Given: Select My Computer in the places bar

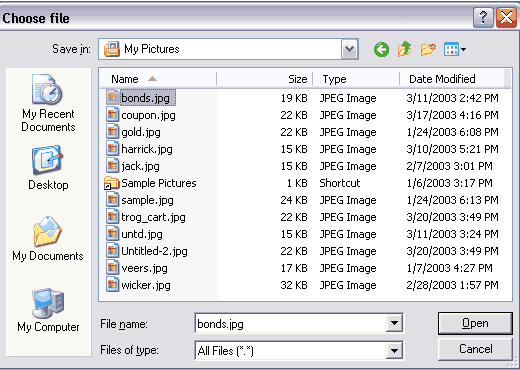Looking at the screenshot, I should click(48, 310).
